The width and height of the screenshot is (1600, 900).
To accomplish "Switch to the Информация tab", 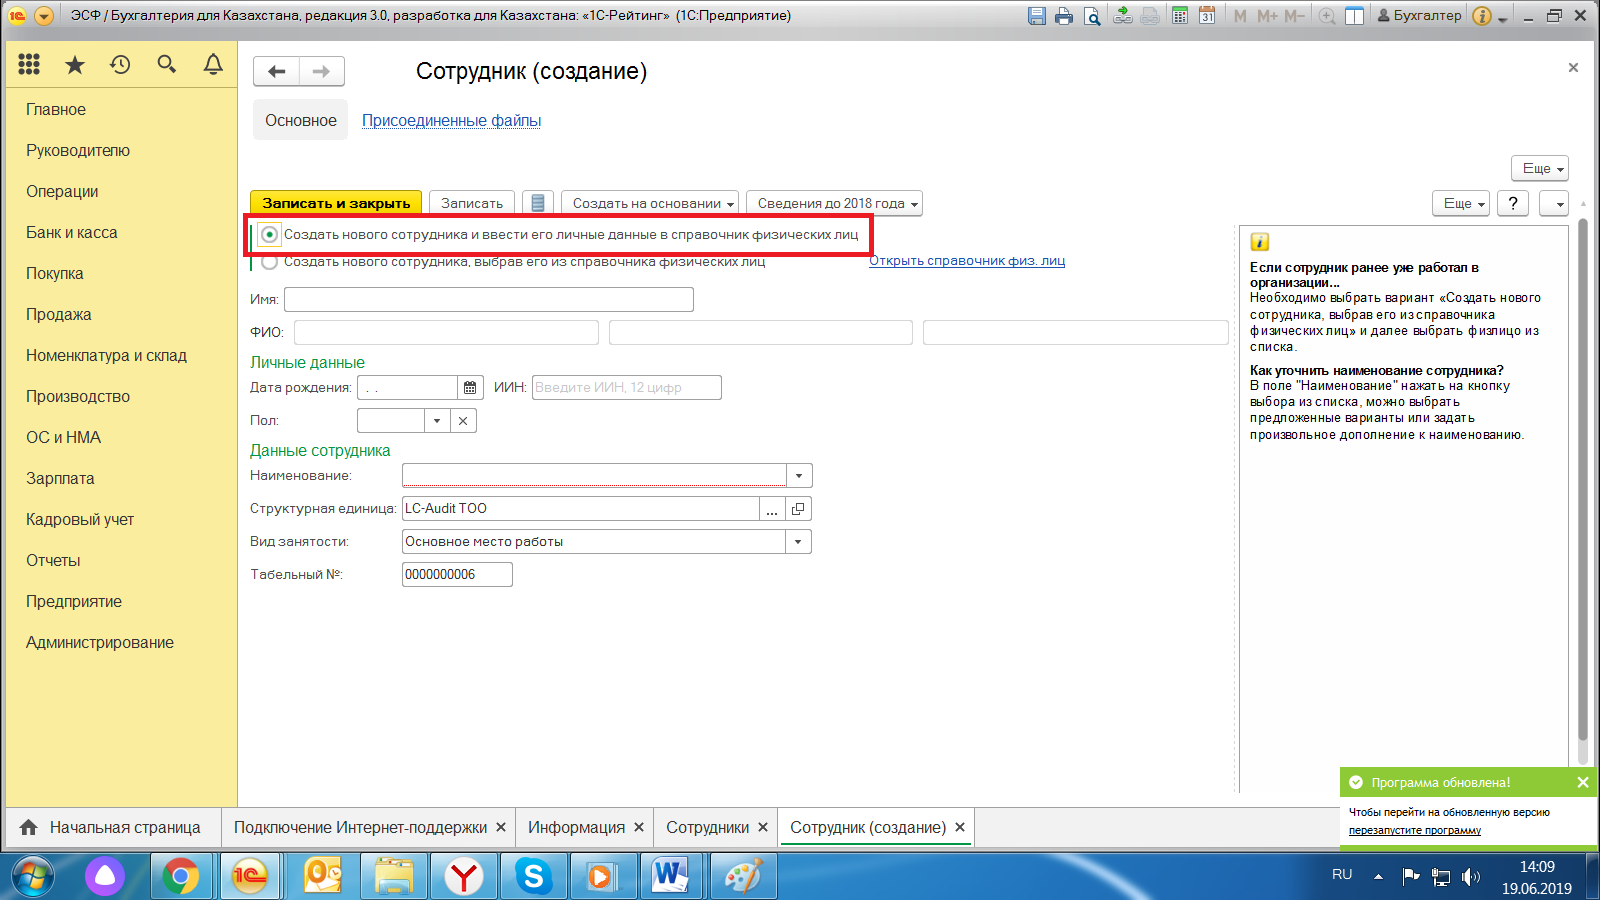I will point(577,828).
